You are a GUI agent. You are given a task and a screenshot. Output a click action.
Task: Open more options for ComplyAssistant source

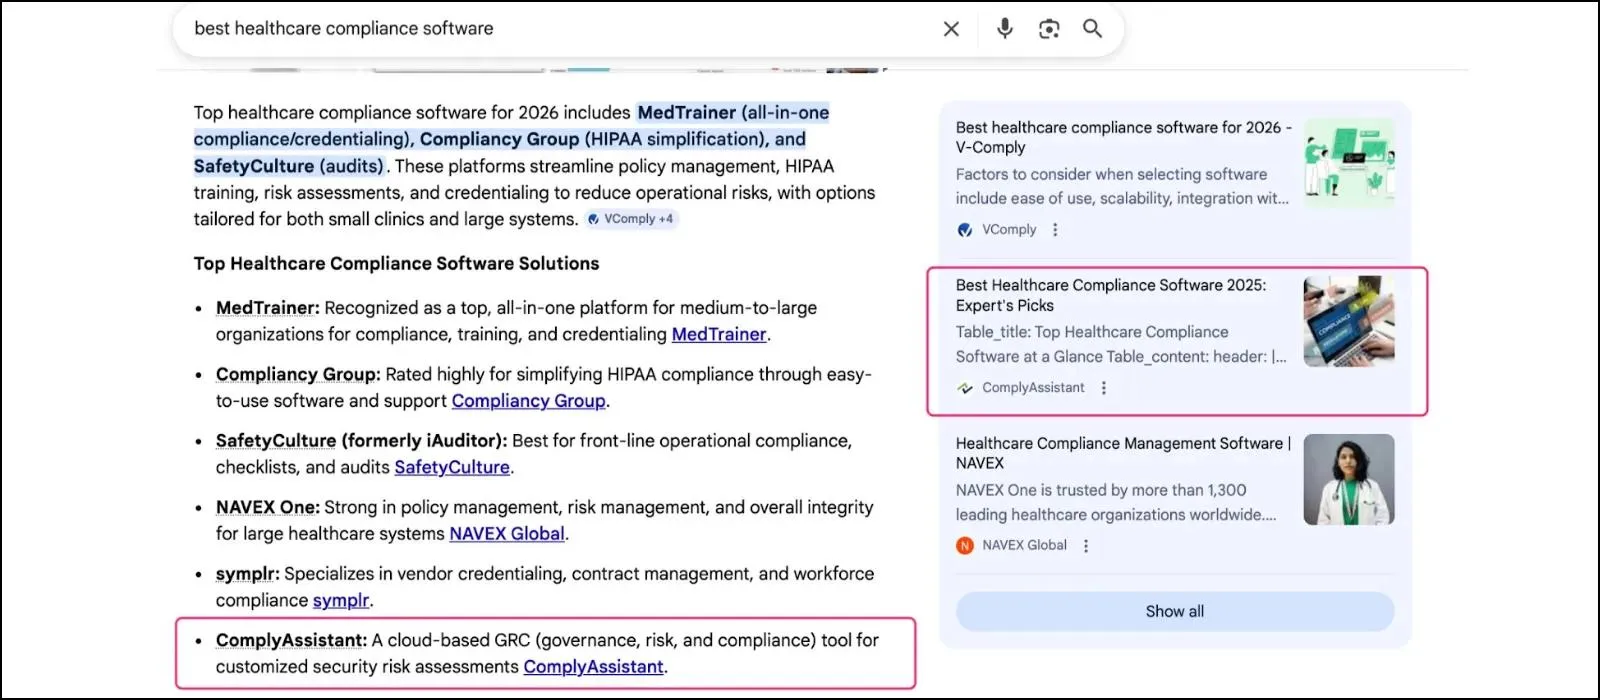click(x=1104, y=388)
